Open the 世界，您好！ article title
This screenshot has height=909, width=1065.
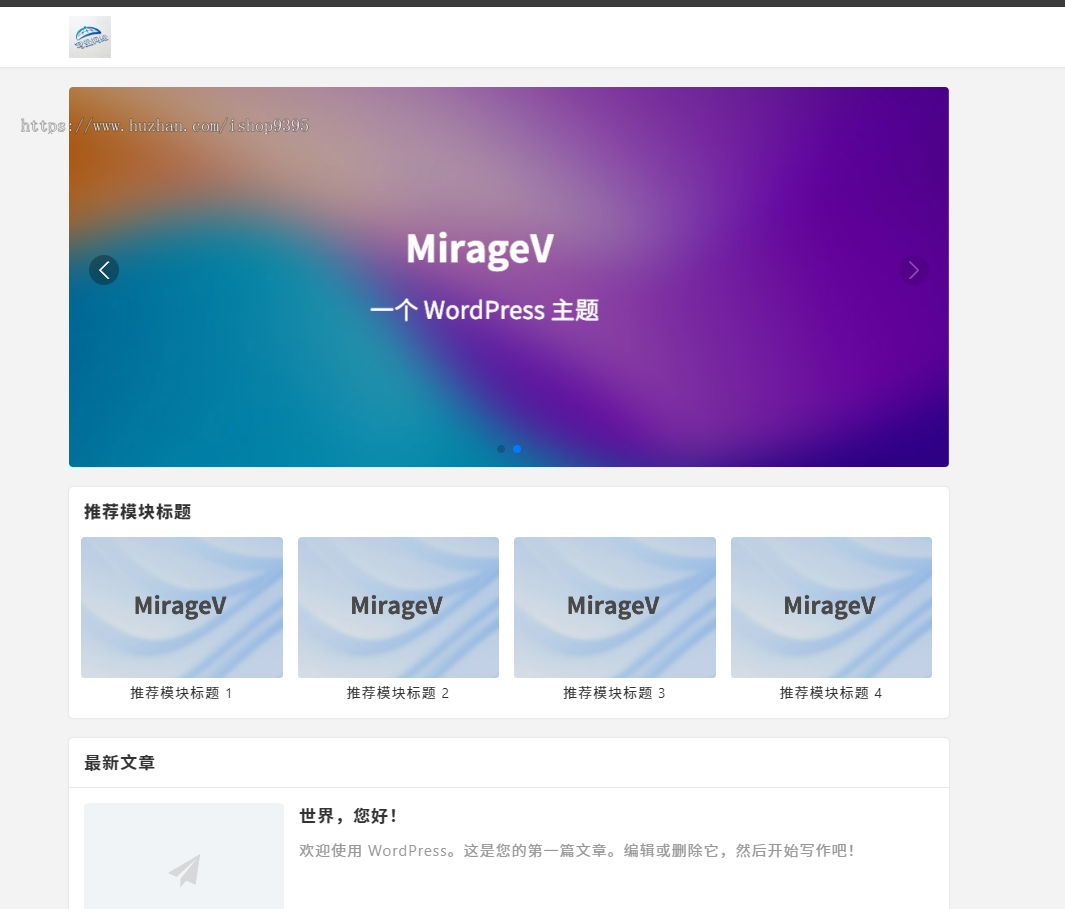pos(348,816)
